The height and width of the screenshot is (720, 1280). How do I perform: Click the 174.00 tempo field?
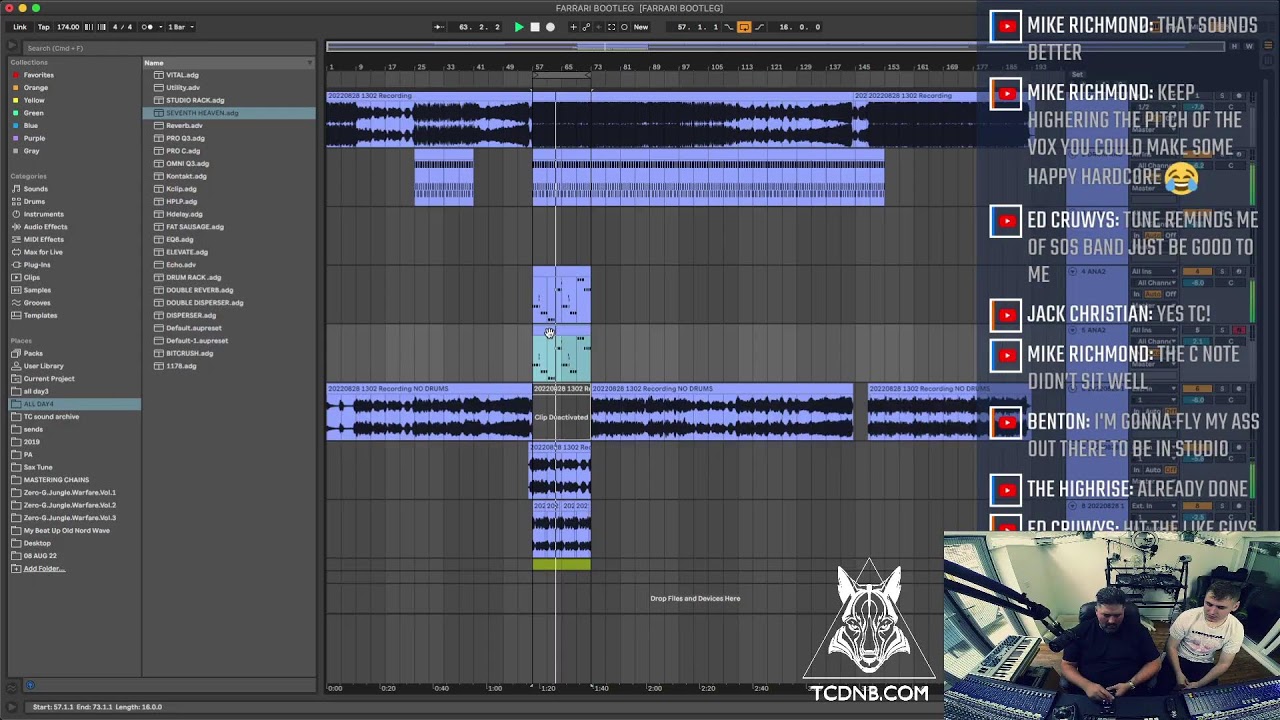coord(68,27)
